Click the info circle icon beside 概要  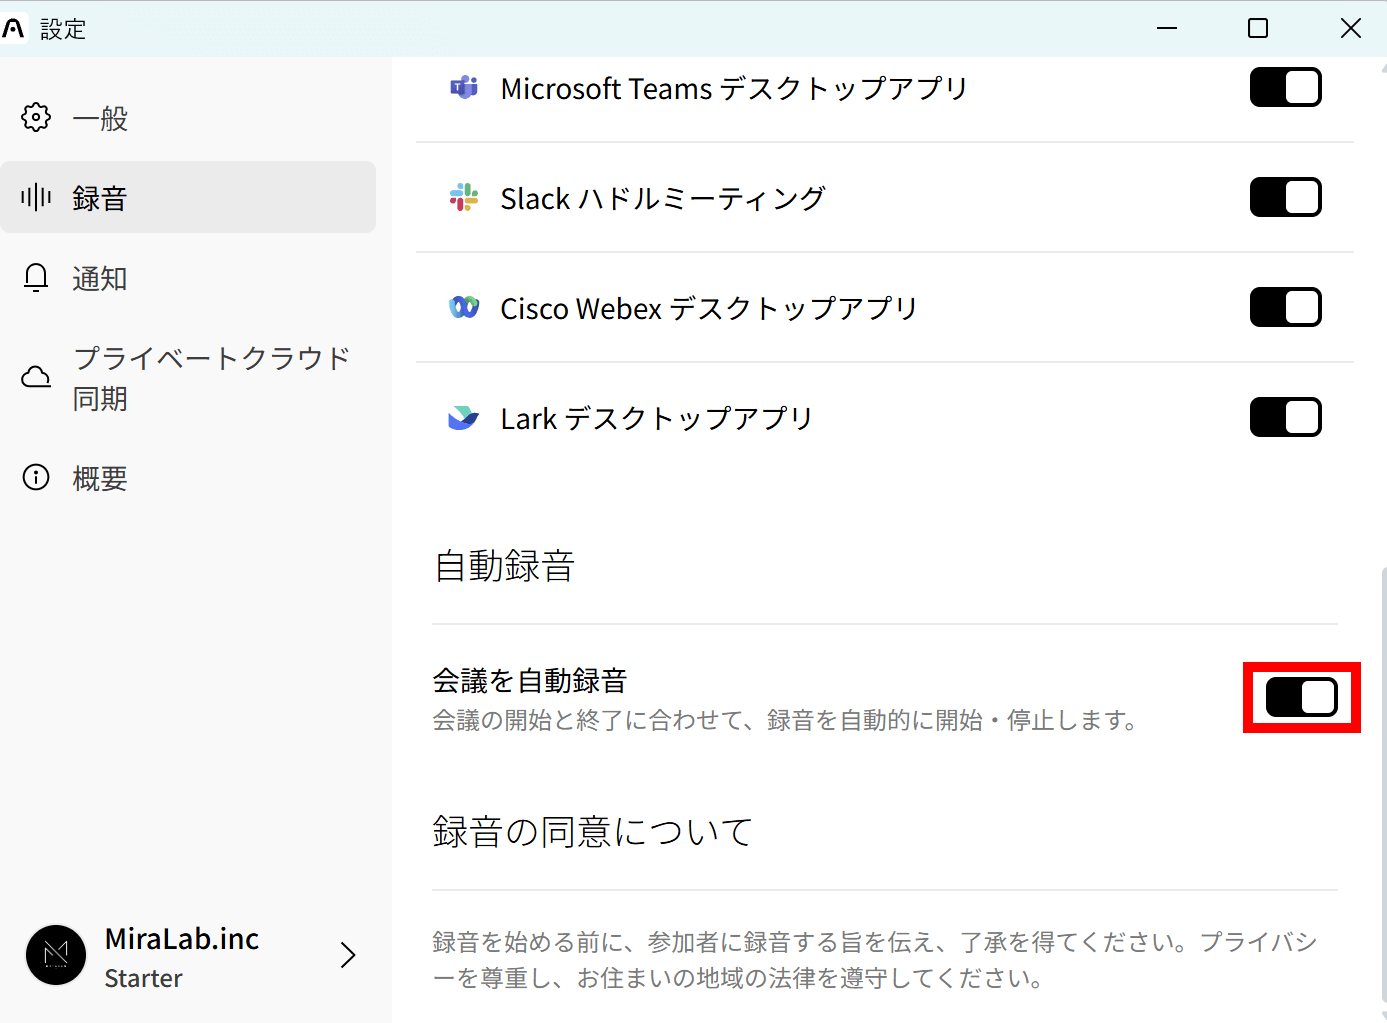[x=36, y=477]
